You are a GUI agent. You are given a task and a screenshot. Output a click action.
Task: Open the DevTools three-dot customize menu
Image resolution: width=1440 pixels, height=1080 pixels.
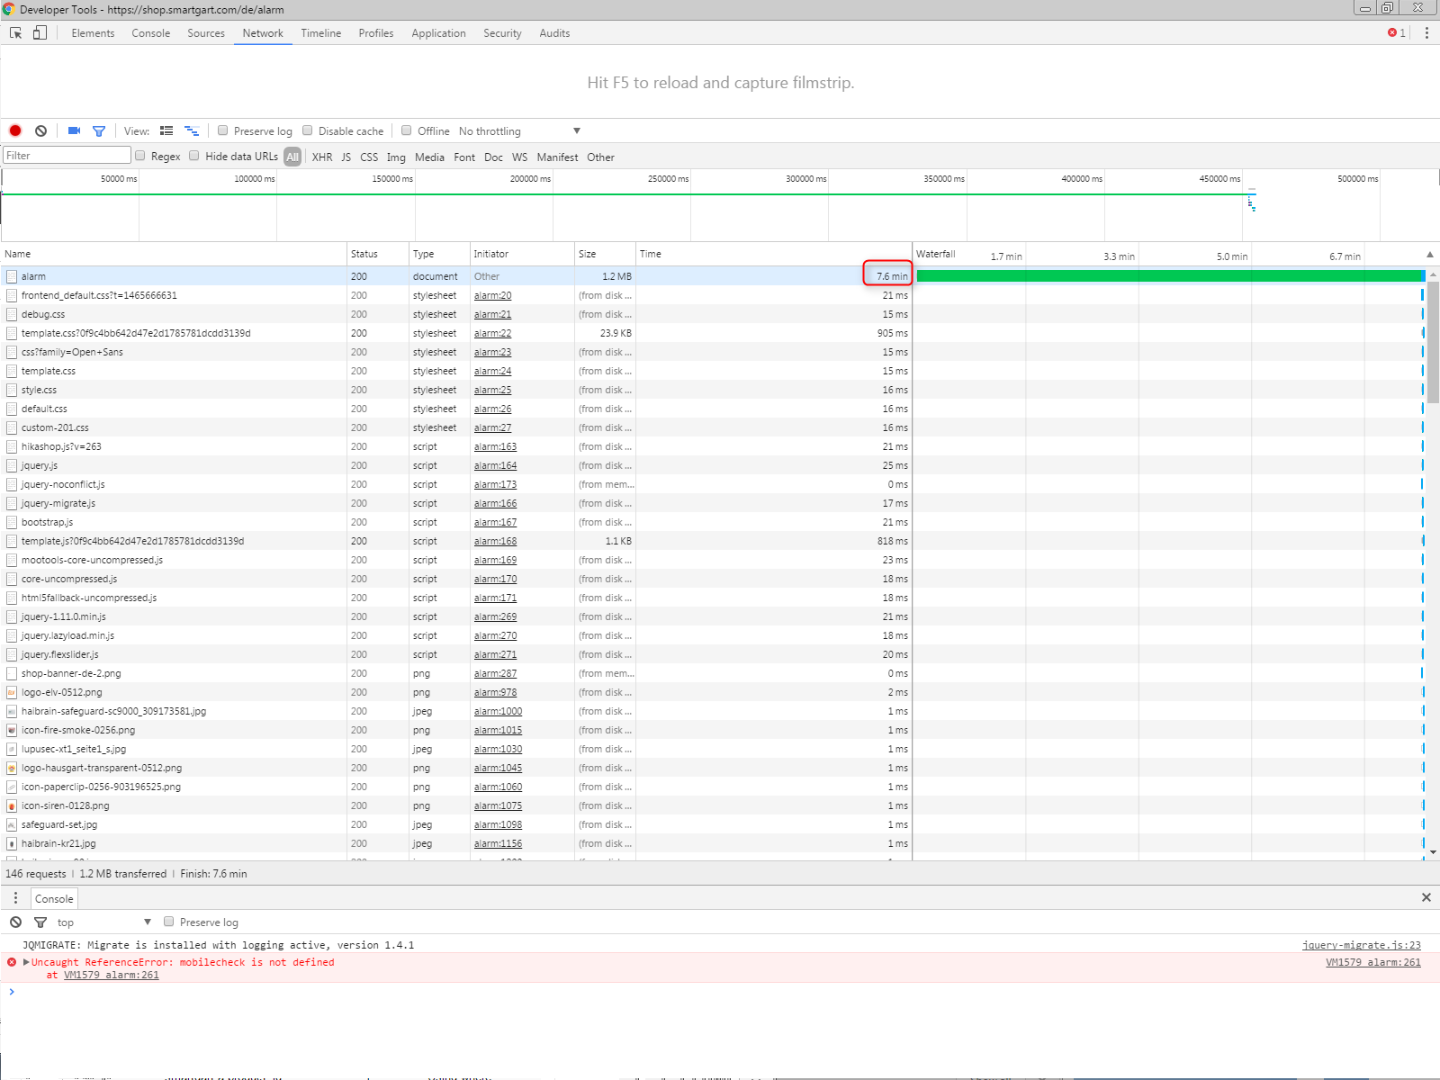point(1426,33)
